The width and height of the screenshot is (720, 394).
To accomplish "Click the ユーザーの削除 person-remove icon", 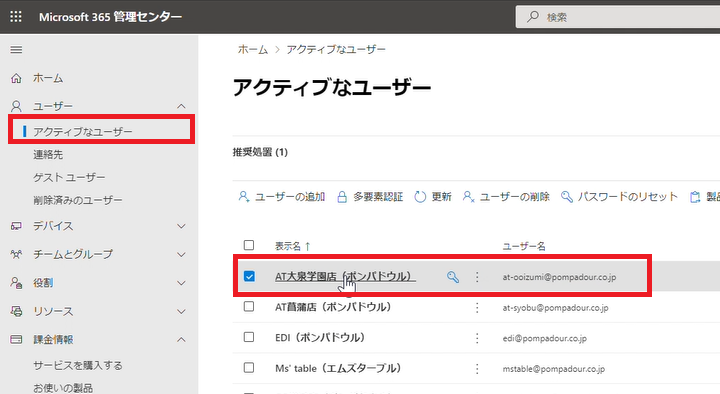I will pos(468,197).
